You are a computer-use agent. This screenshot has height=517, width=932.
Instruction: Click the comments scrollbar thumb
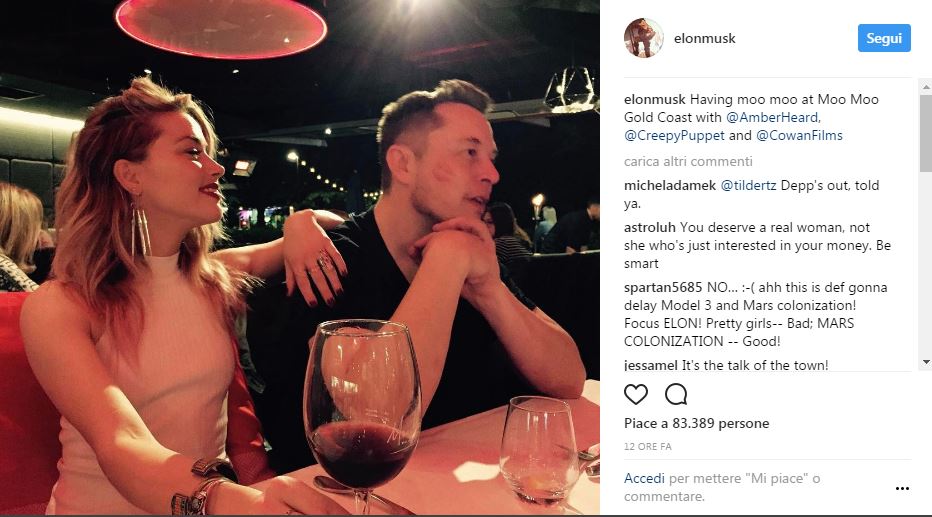pyautogui.click(x=925, y=130)
